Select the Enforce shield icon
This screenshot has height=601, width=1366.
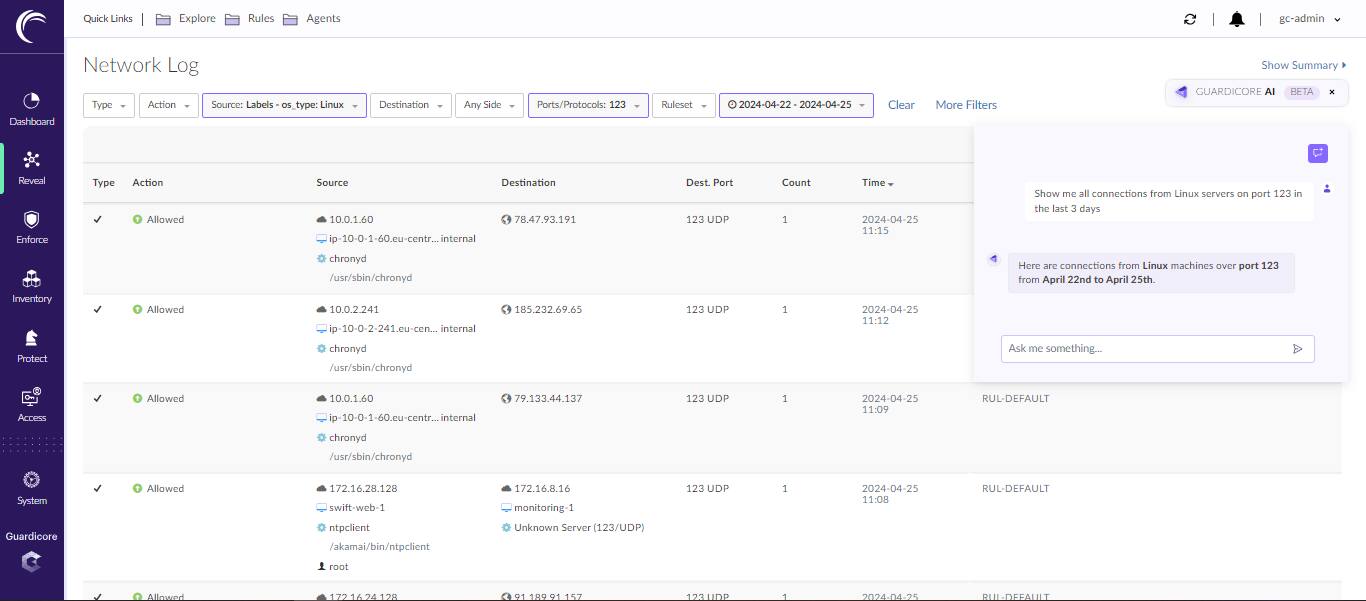tap(31, 220)
